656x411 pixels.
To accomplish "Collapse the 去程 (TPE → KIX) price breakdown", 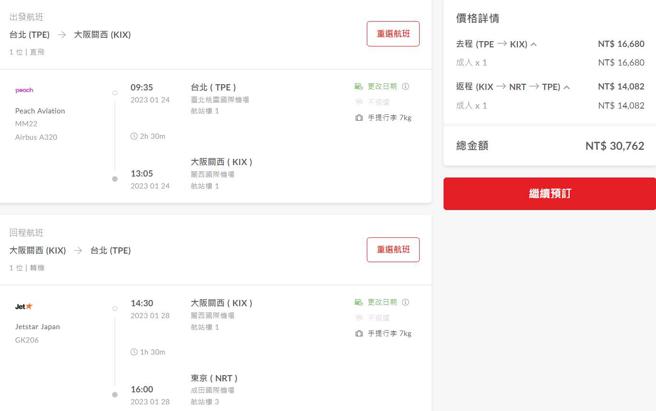I will pyautogui.click(x=533, y=44).
